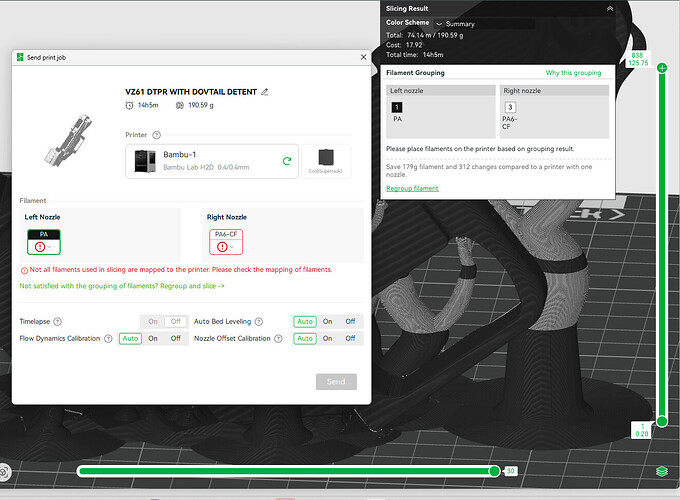Open Right Nozzle PA6-CF filament mapping dropdown
Viewport: 680px width, 500px height.
click(x=226, y=242)
